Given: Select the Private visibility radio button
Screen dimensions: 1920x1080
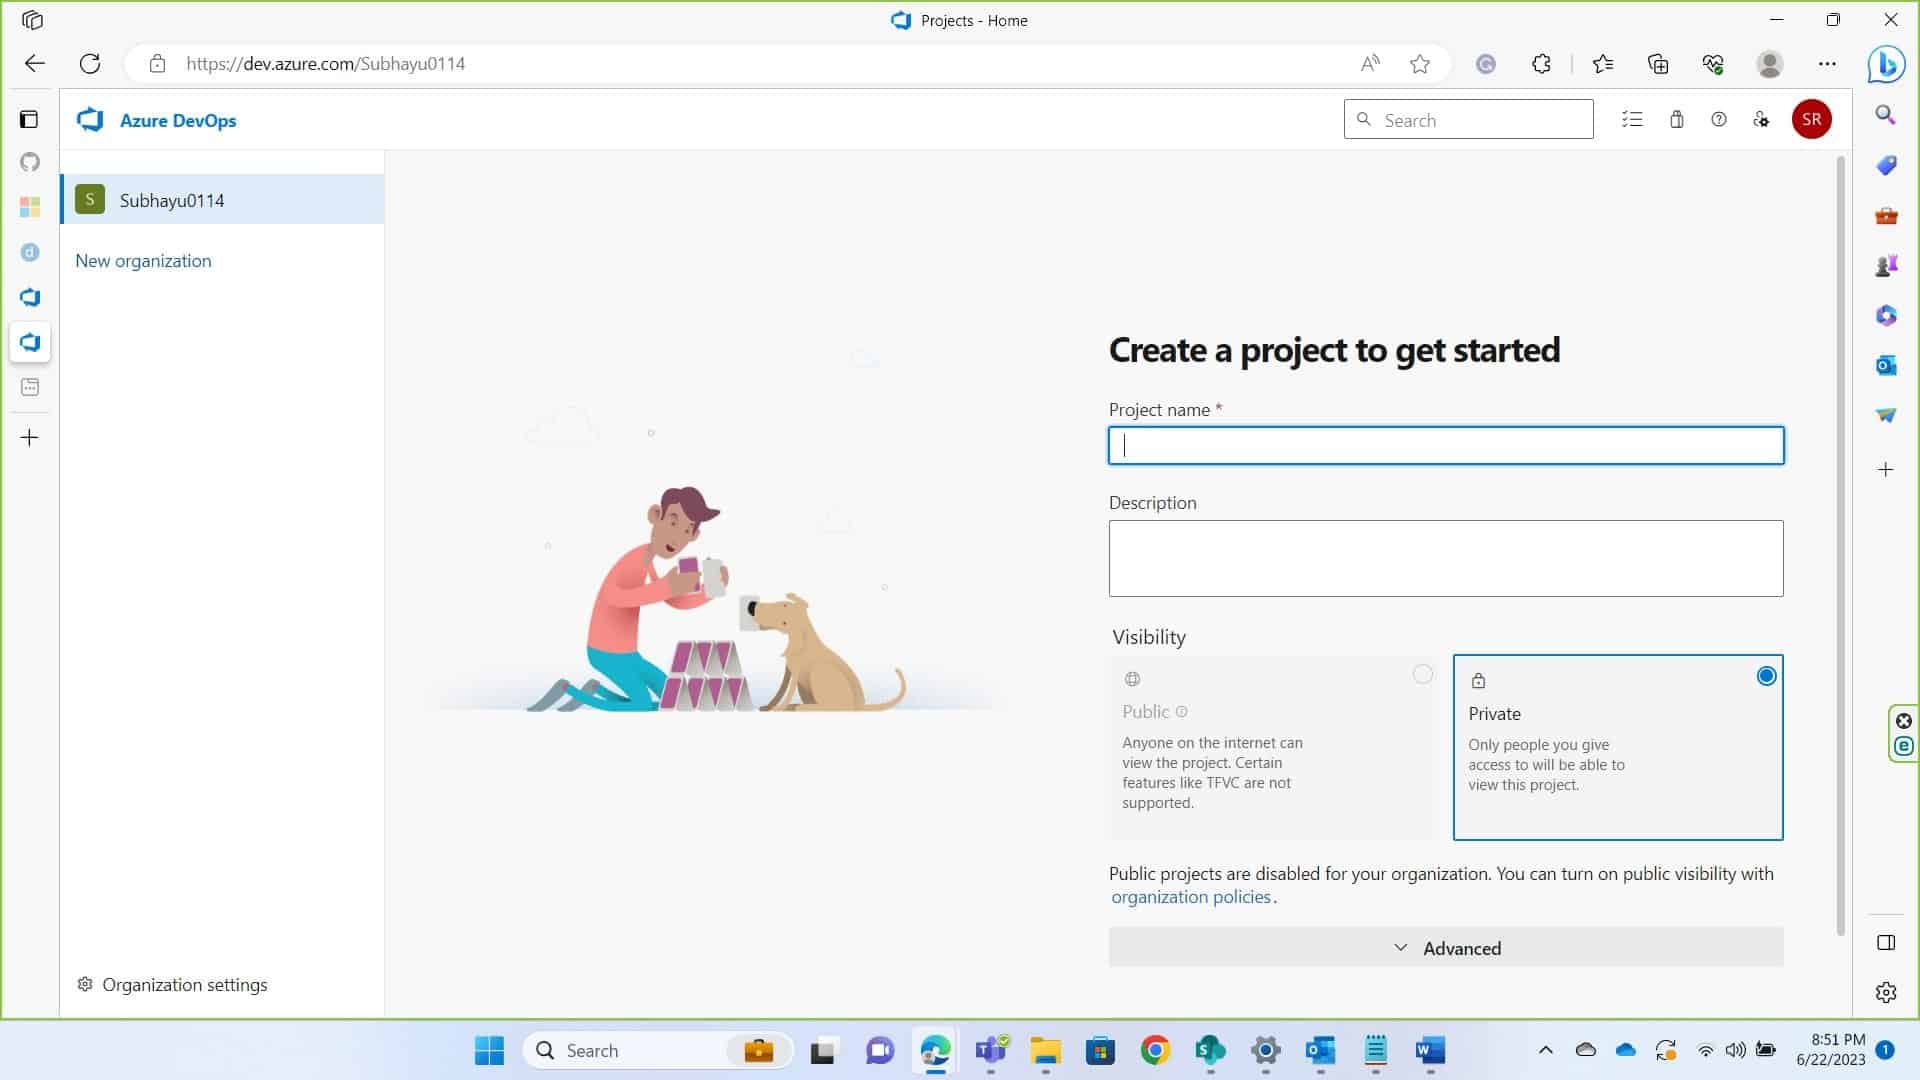Looking at the screenshot, I should click(1766, 676).
